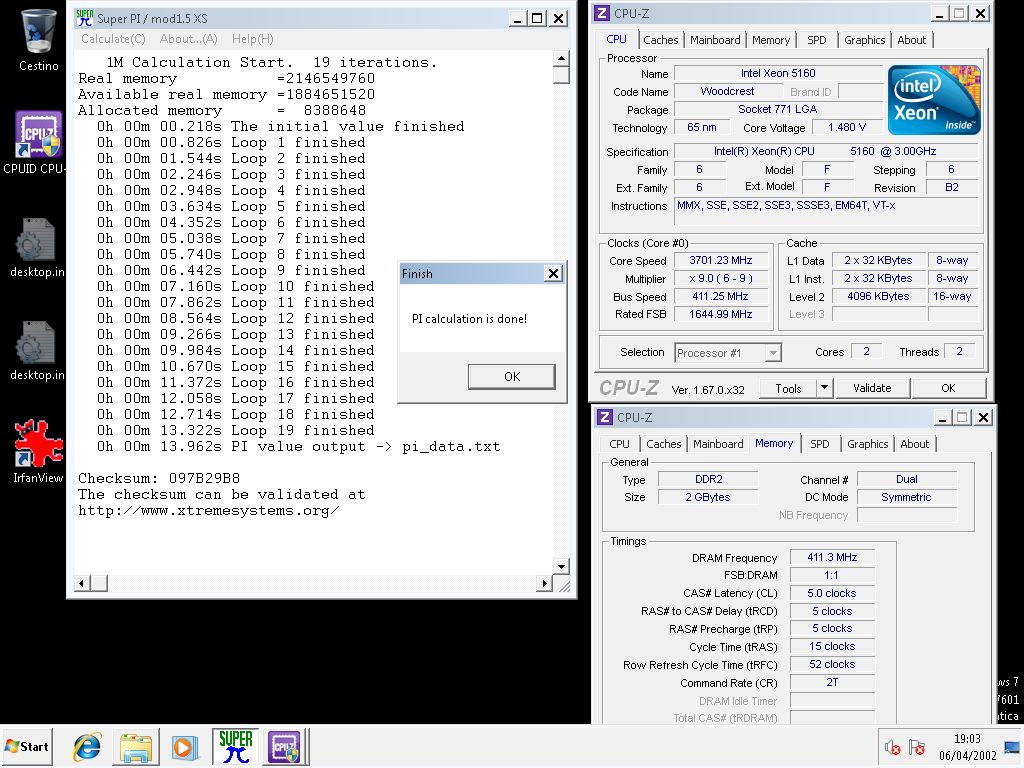Click the Name field Intel Xeon 5160
Viewport: 1024px width, 768px height.
[778, 73]
